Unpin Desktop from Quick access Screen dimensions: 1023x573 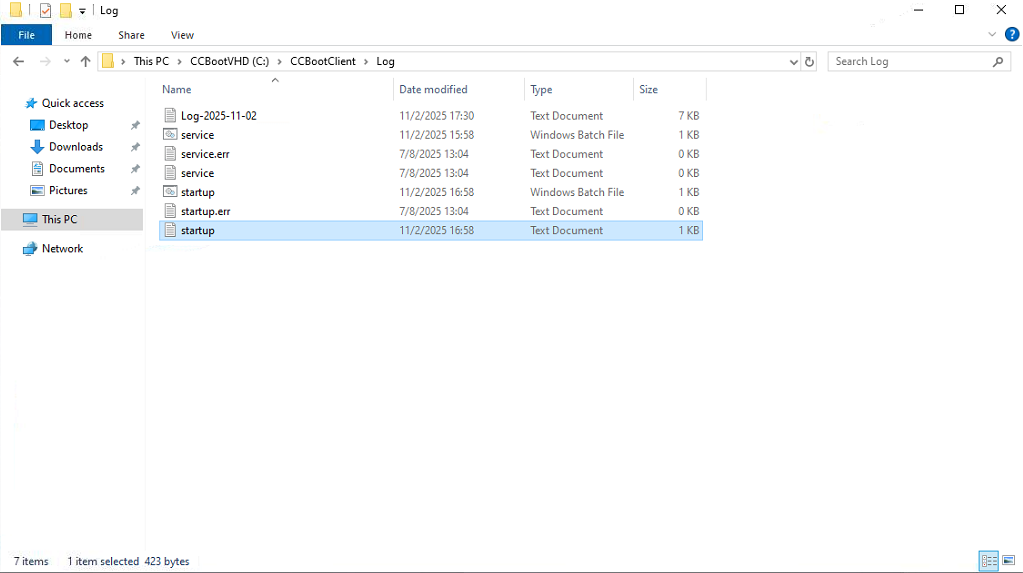(x=135, y=125)
